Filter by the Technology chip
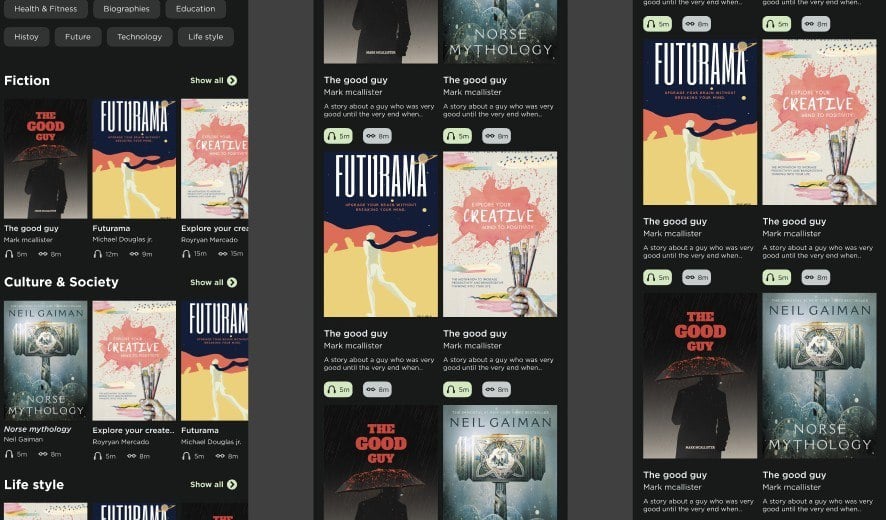Viewport: 886px width, 520px height. click(140, 37)
